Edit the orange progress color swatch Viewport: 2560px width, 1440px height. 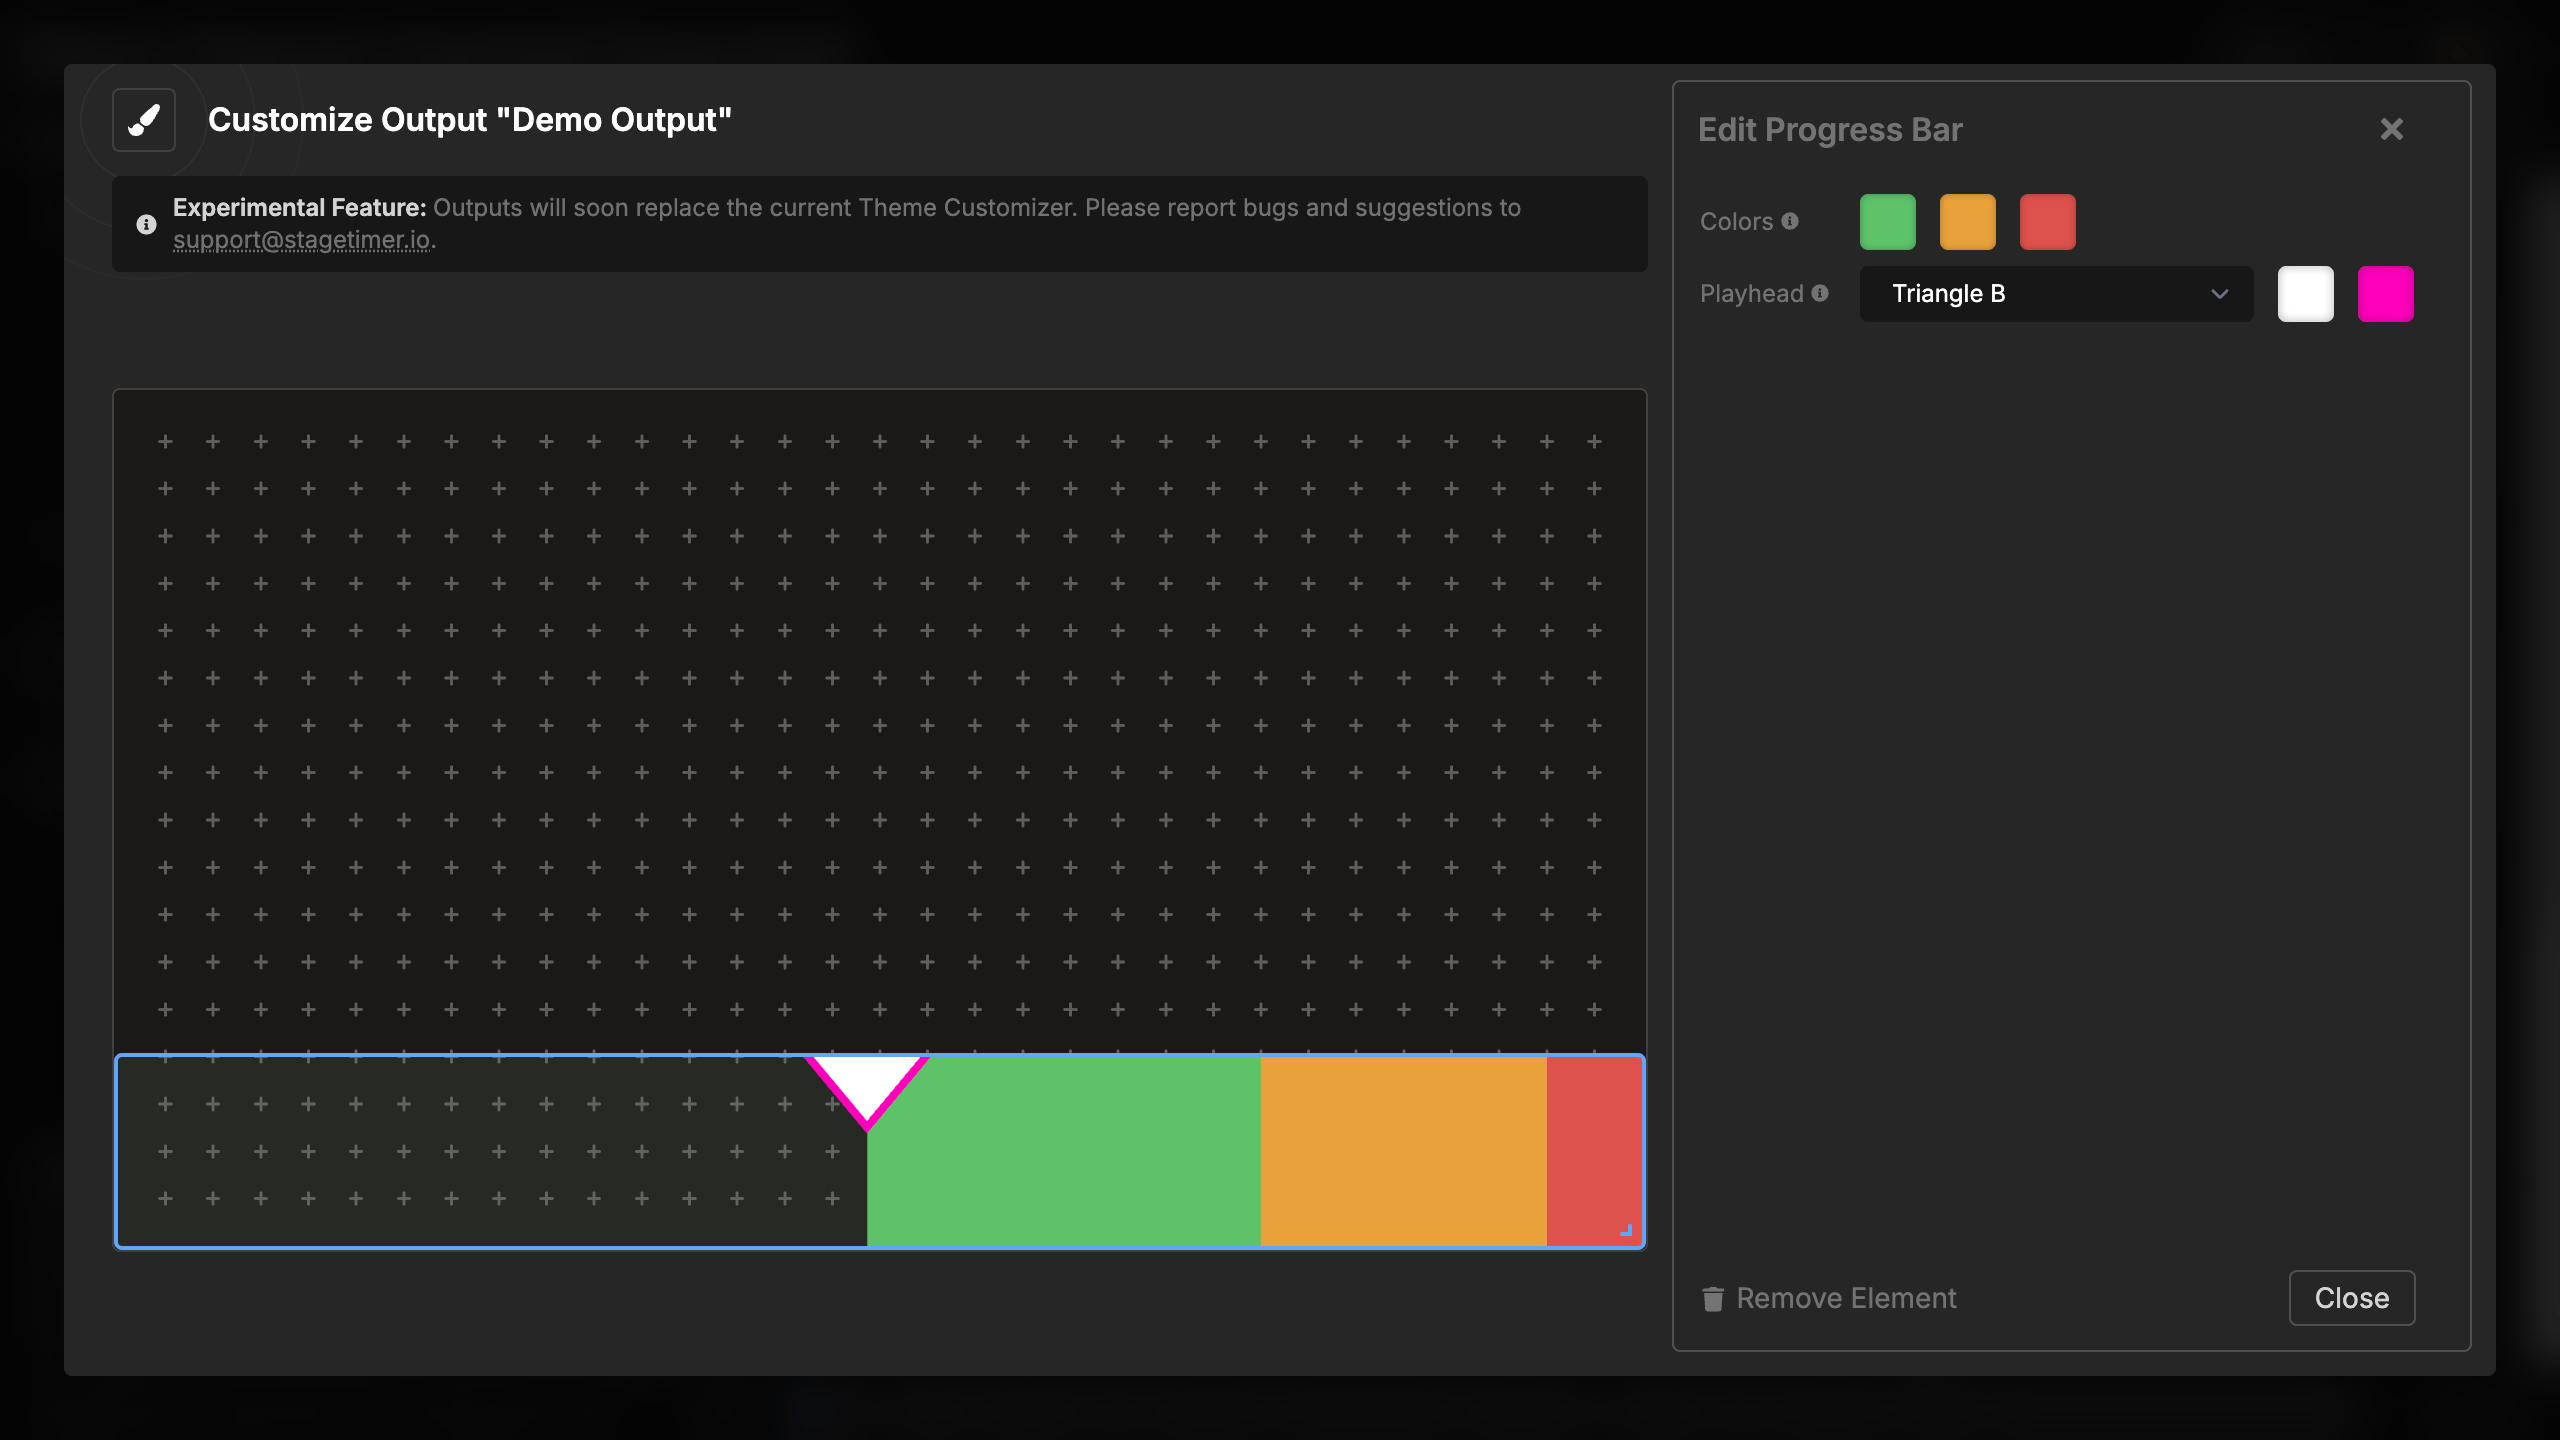1967,221
